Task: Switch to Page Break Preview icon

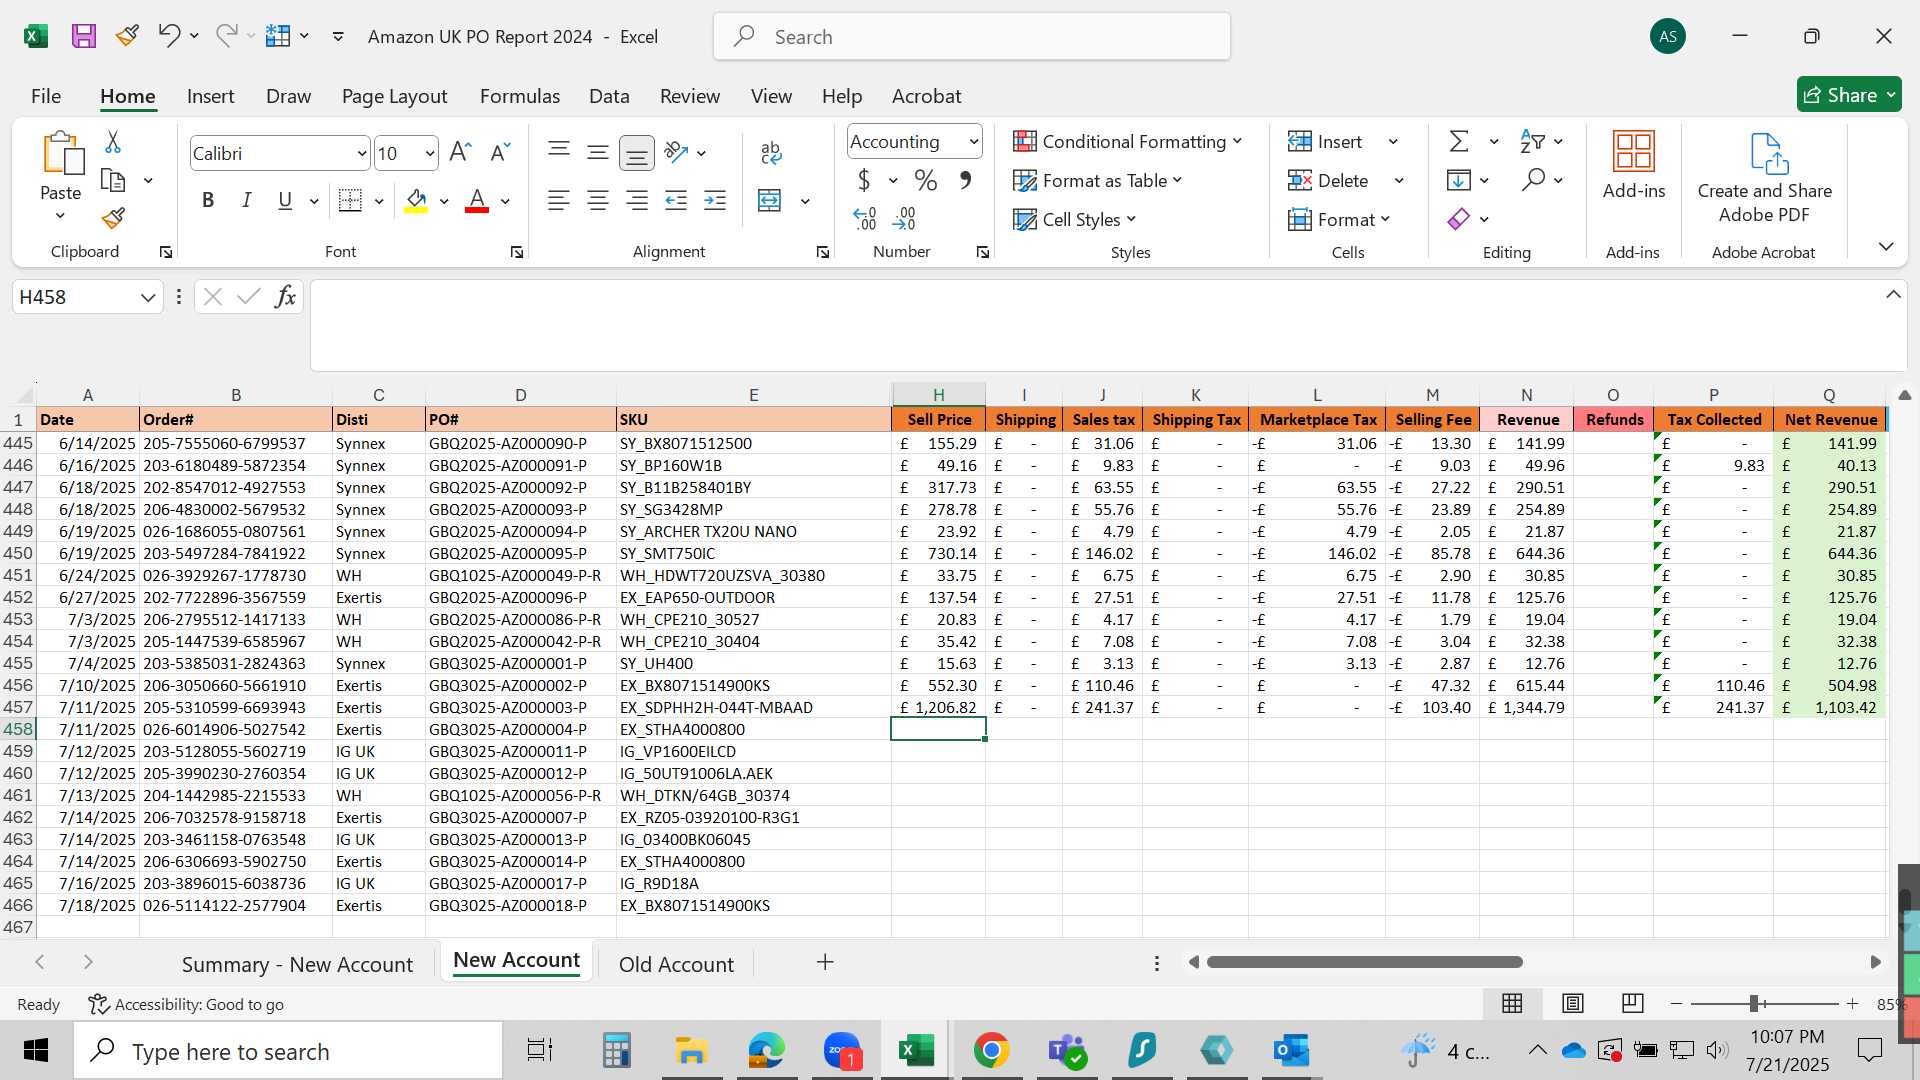Action: (1633, 1003)
